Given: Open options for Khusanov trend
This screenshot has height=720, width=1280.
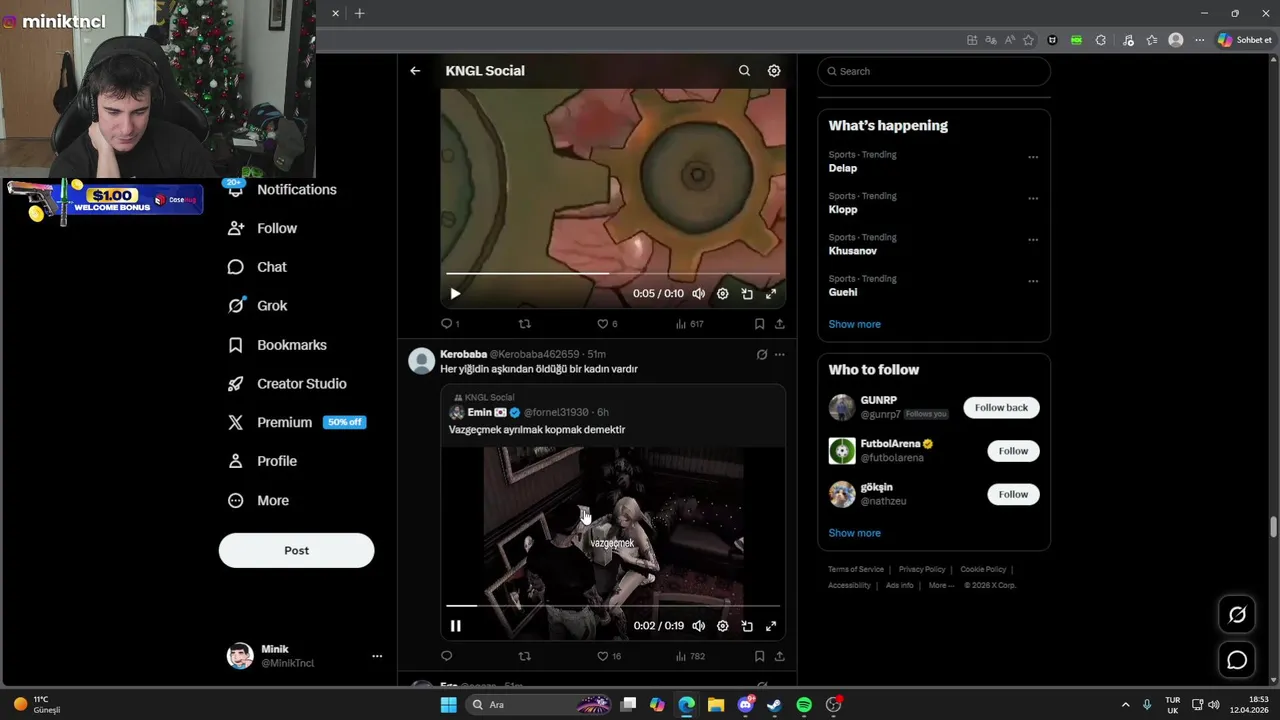Looking at the screenshot, I should coord(1033,240).
